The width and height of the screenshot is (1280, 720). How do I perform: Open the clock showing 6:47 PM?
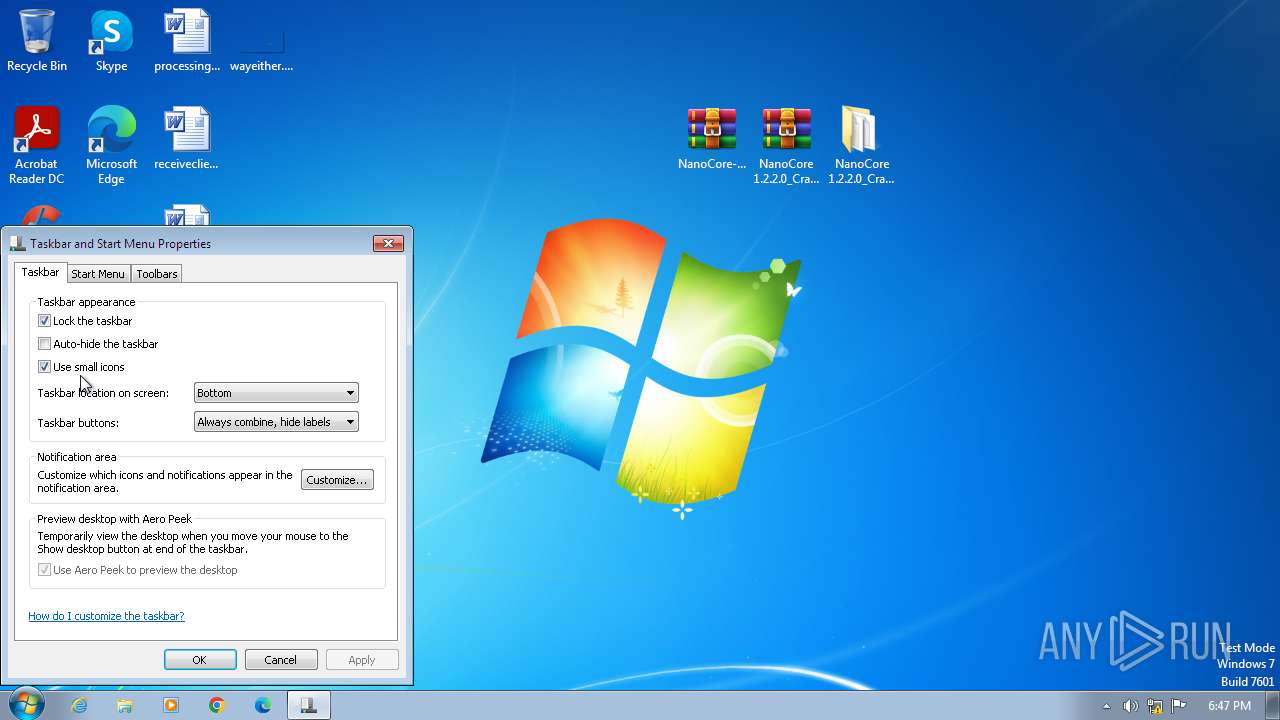(1229, 706)
